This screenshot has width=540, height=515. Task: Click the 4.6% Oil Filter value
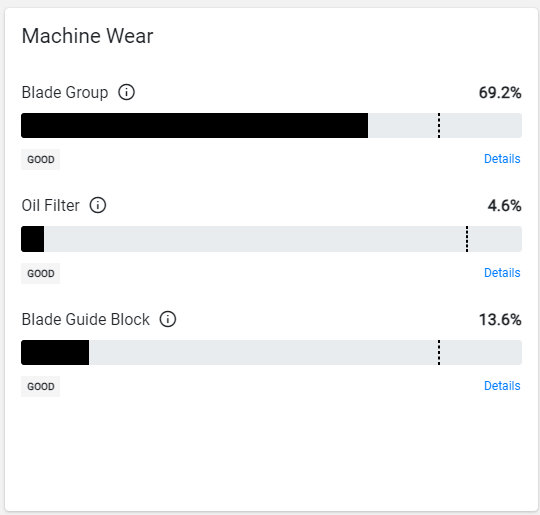pyautogui.click(x=505, y=206)
